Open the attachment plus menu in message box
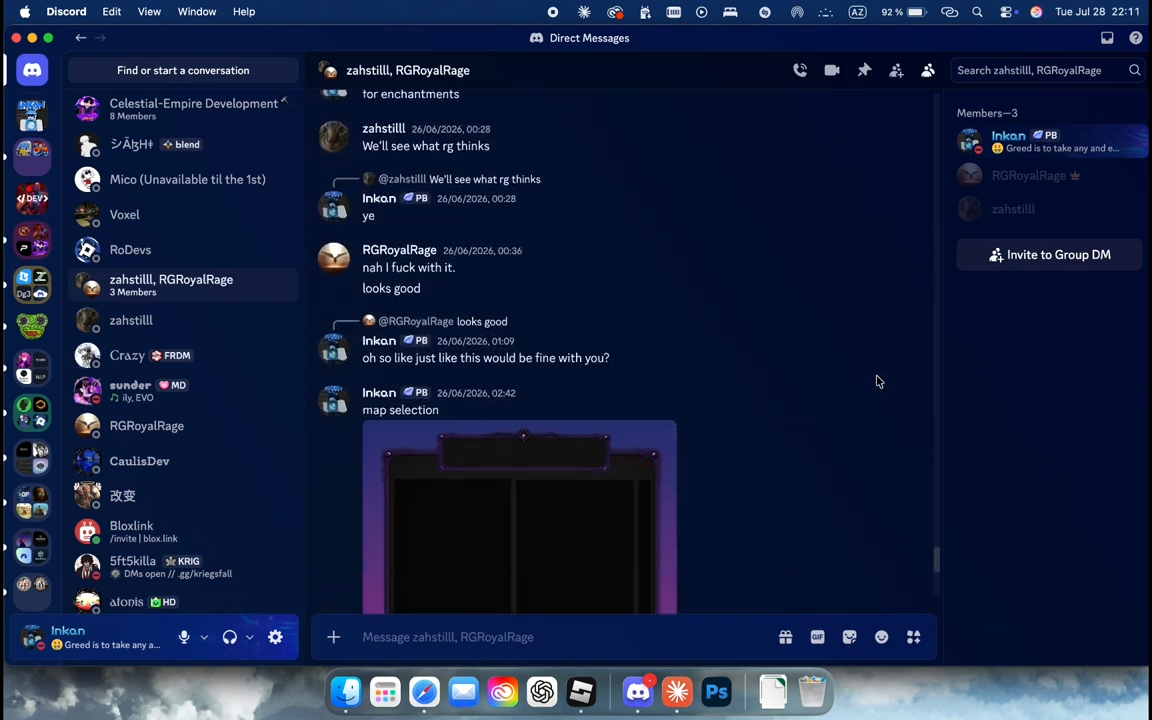Viewport: 1152px width, 720px height. (334, 637)
